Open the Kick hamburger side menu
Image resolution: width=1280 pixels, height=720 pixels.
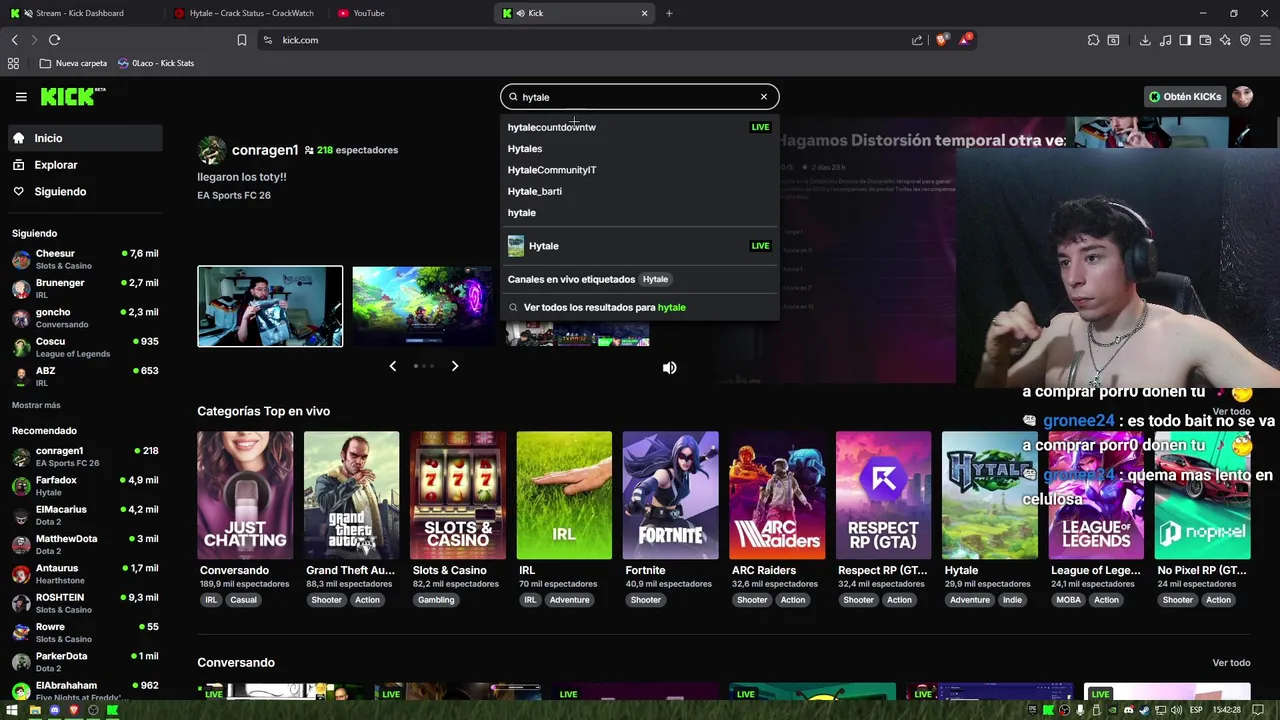21,97
